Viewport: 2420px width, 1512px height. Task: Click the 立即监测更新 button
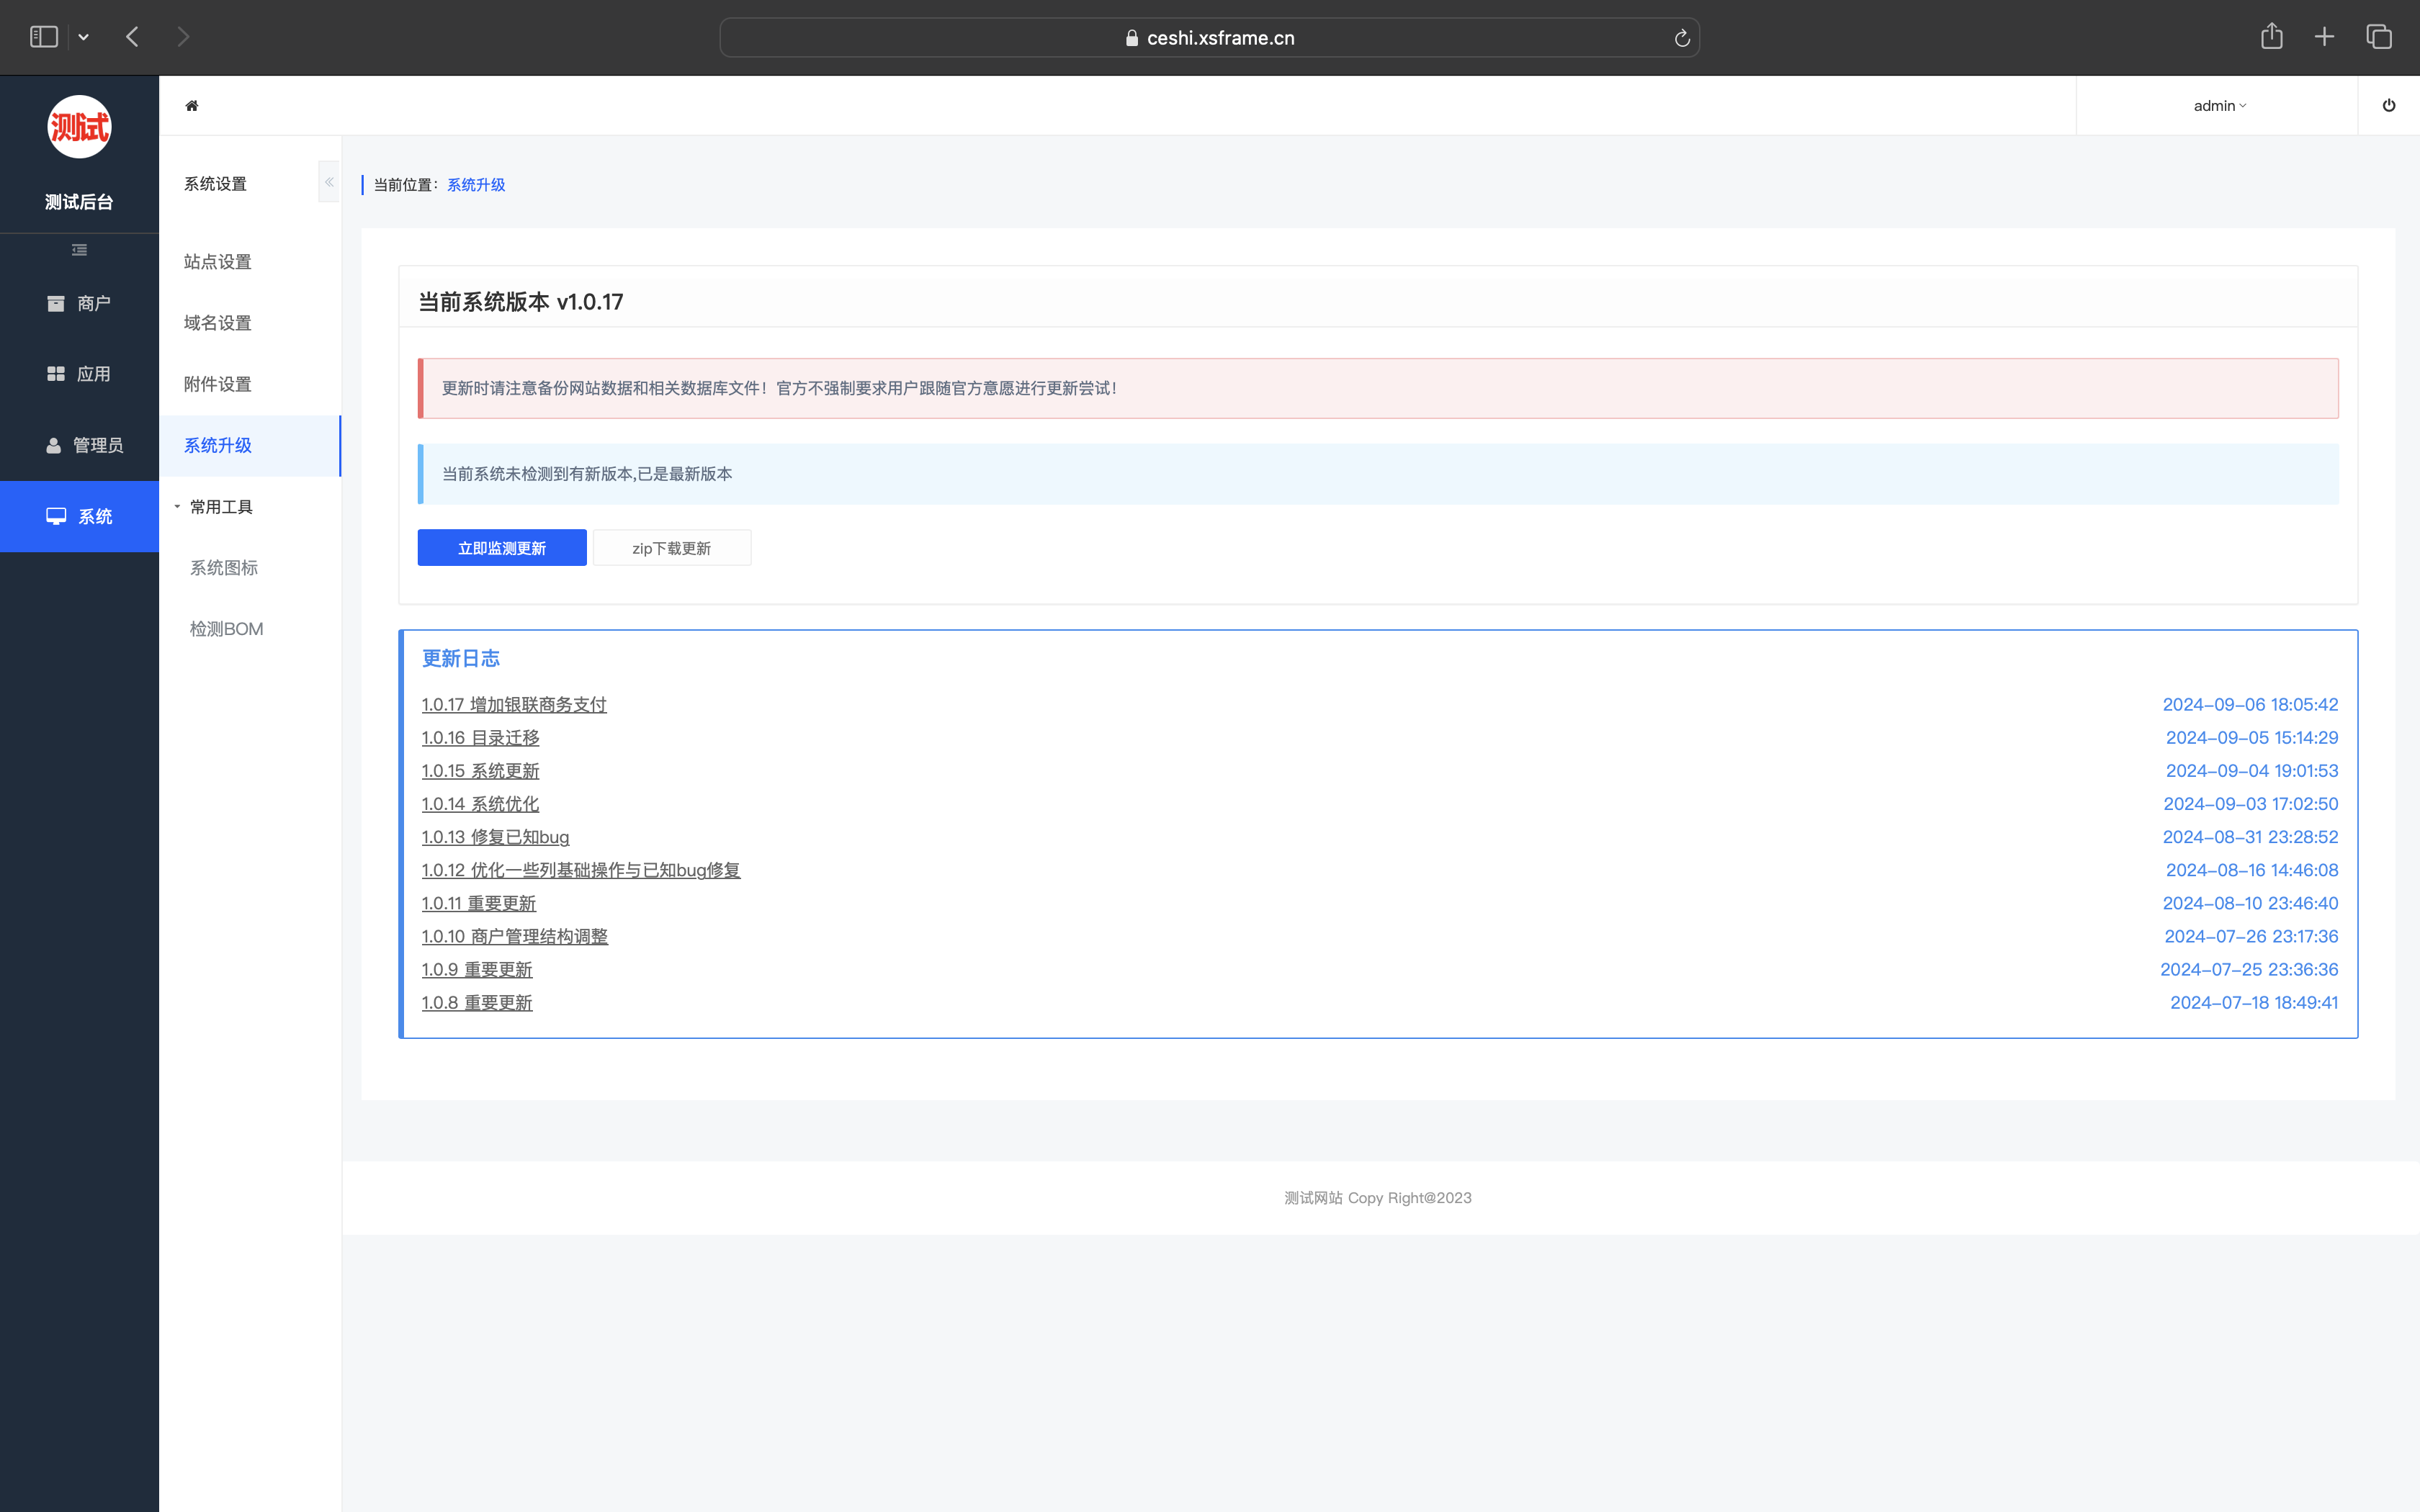501,548
